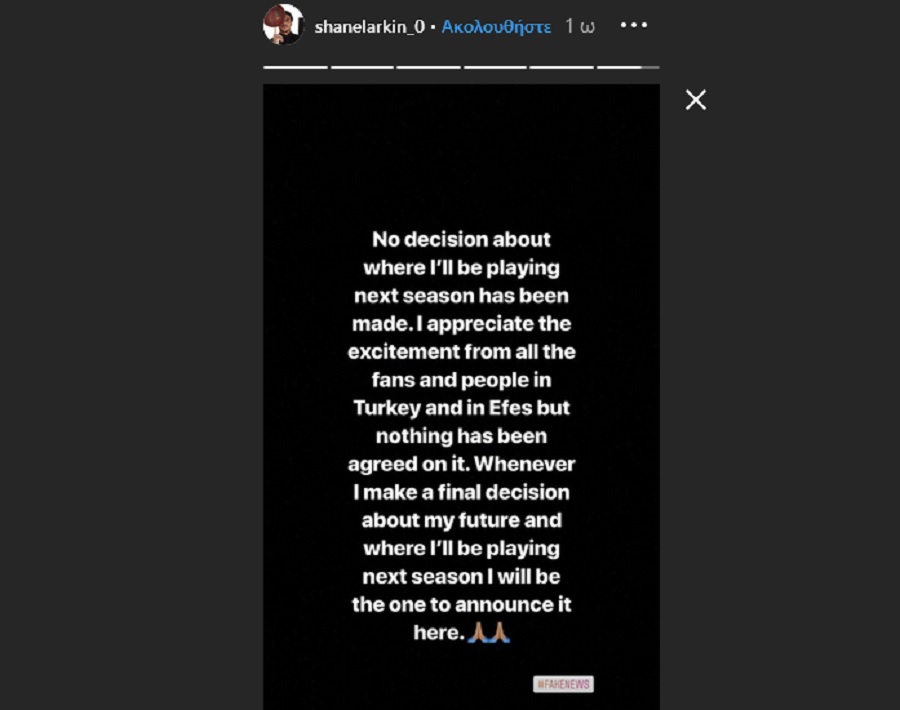This screenshot has height=710, width=900.
Task: Tap the #FAKENEWS hashtag sticker
Action: (x=563, y=684)
